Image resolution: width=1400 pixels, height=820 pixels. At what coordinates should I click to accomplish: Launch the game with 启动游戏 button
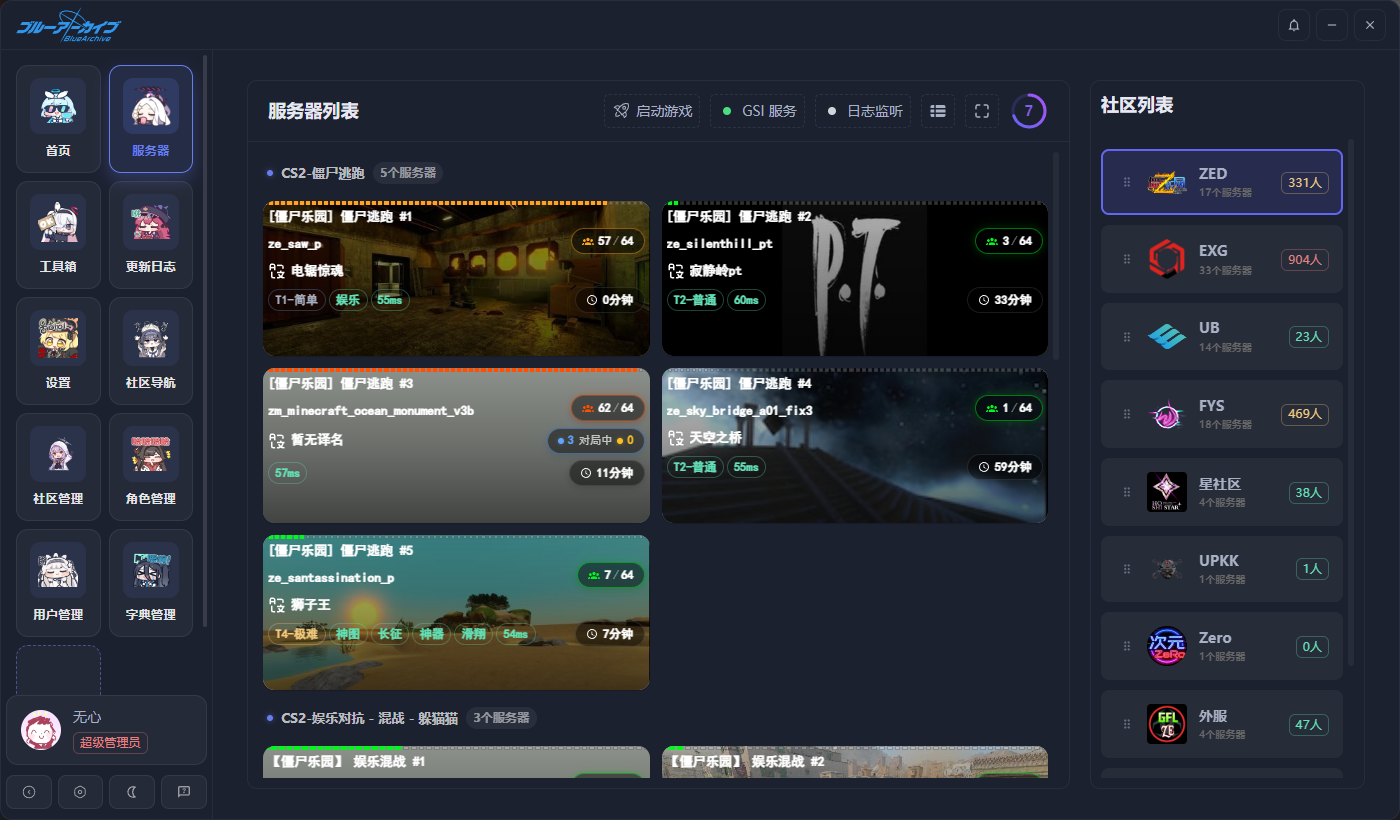tap(653, 111)
